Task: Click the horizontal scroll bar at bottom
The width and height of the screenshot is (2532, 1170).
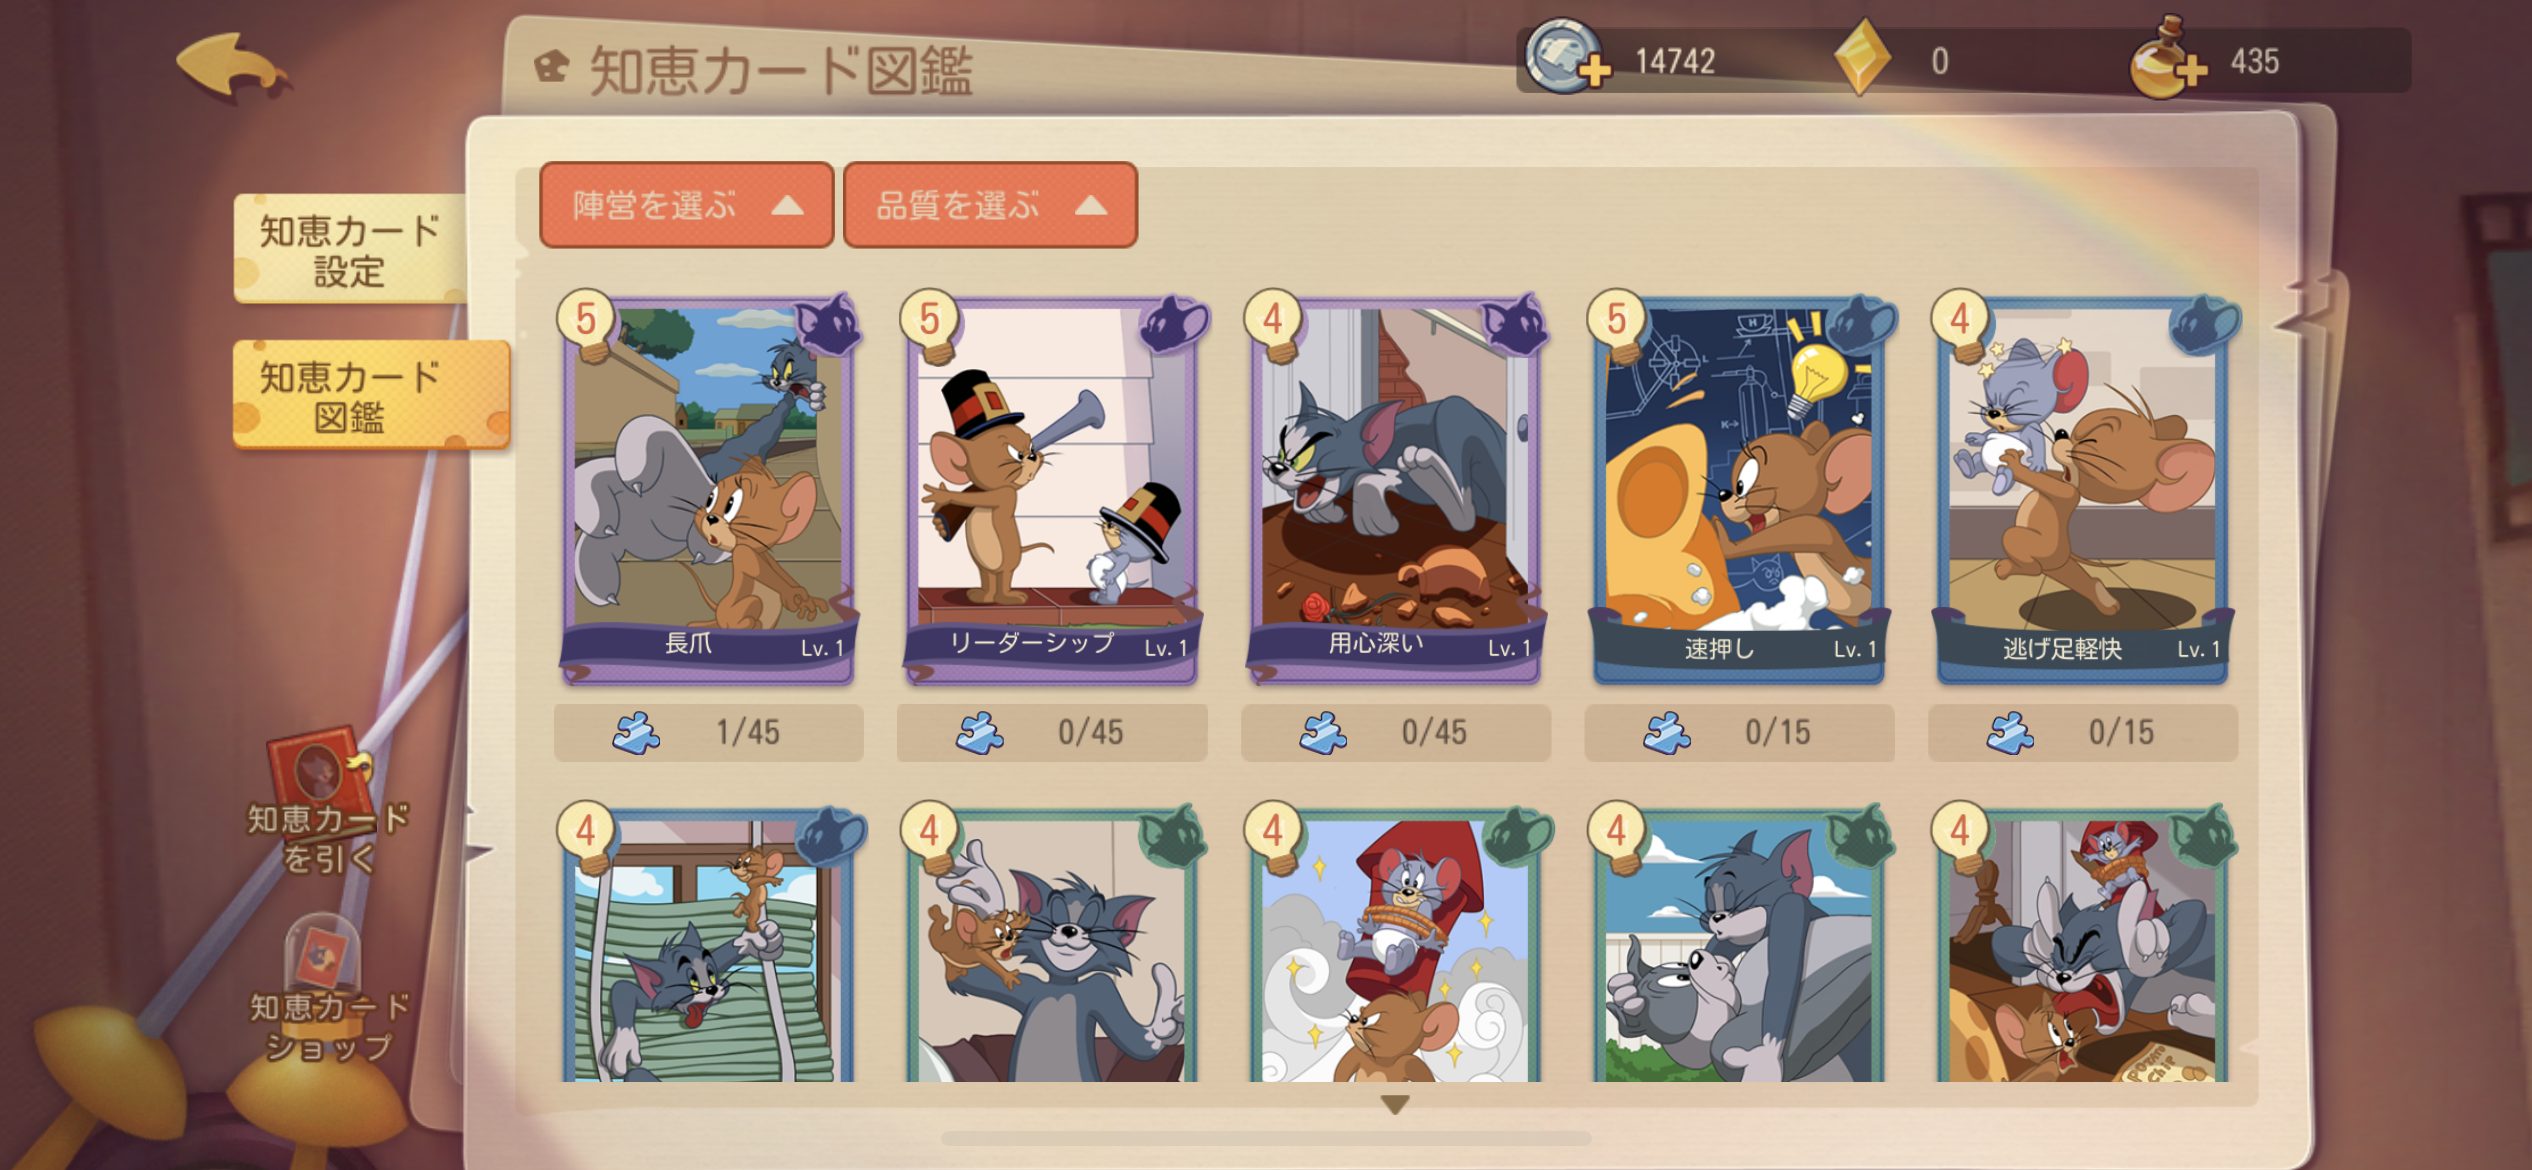Action: coord(1266,1138)
